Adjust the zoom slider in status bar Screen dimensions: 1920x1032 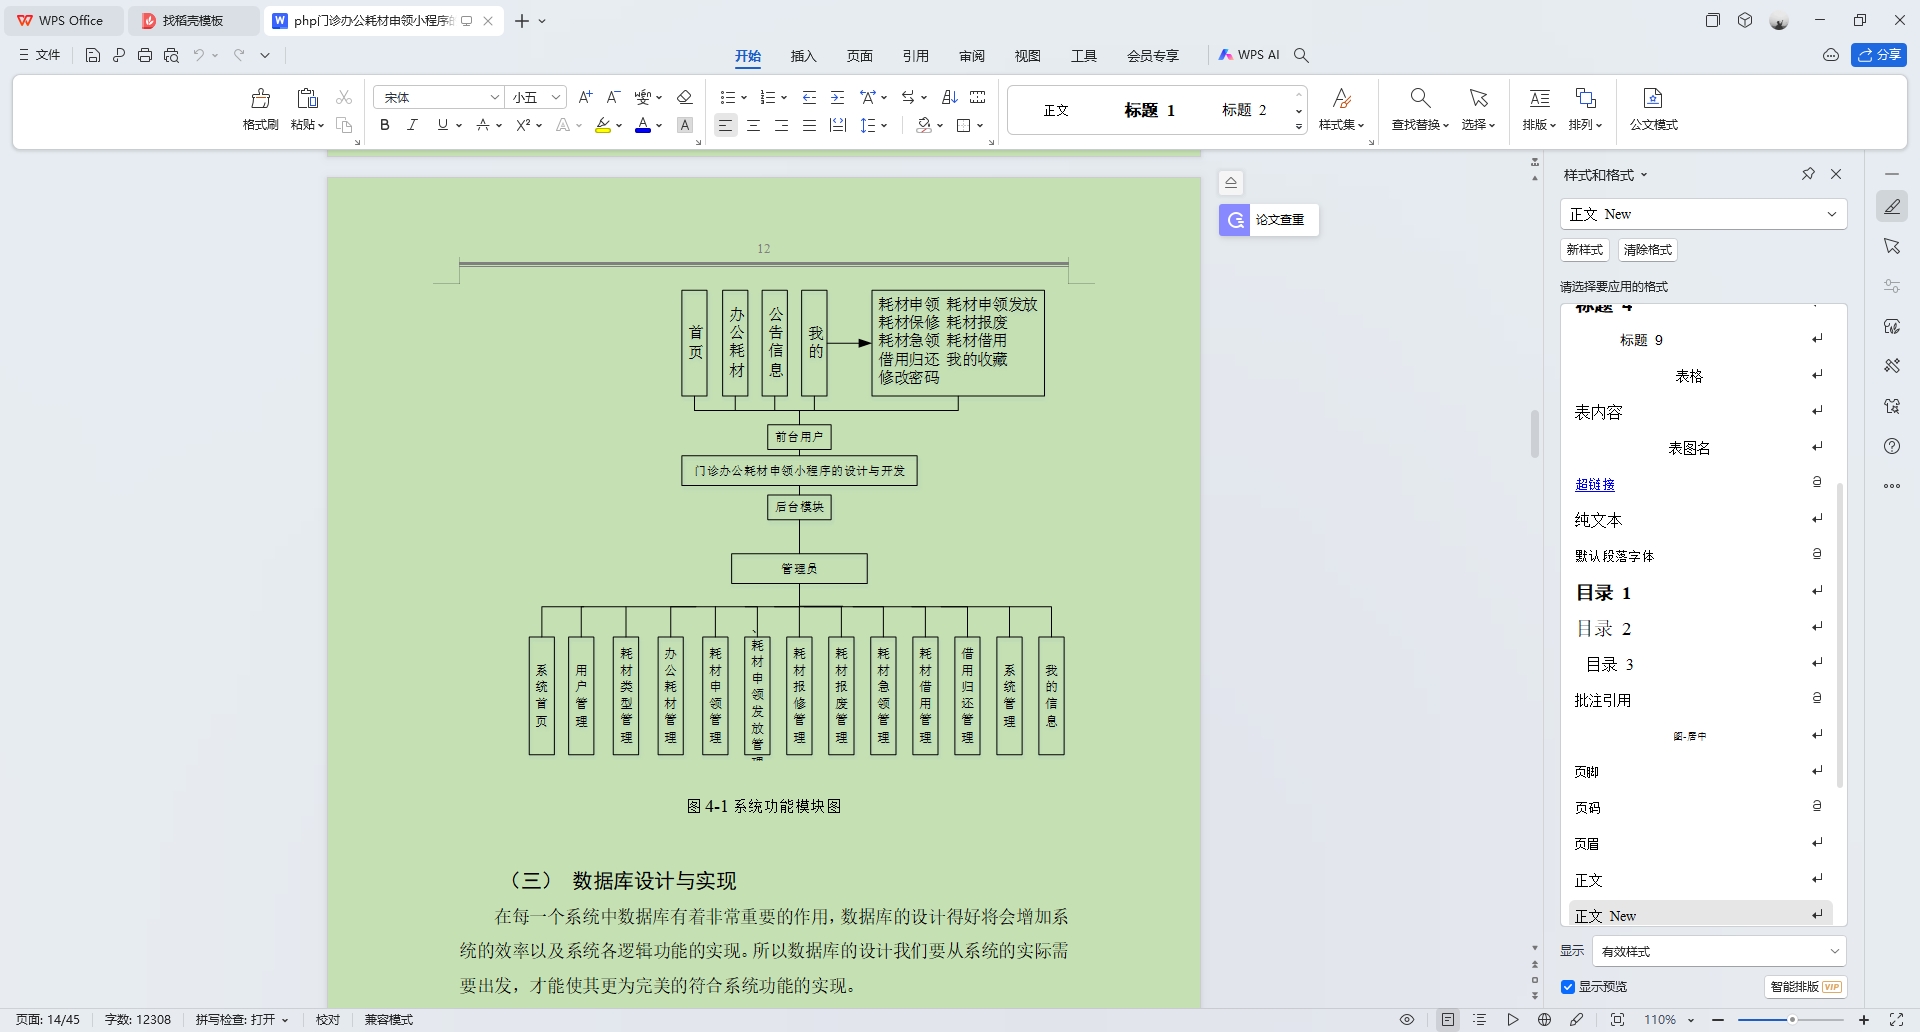pyautogui.click(x=1791, y=1019)
